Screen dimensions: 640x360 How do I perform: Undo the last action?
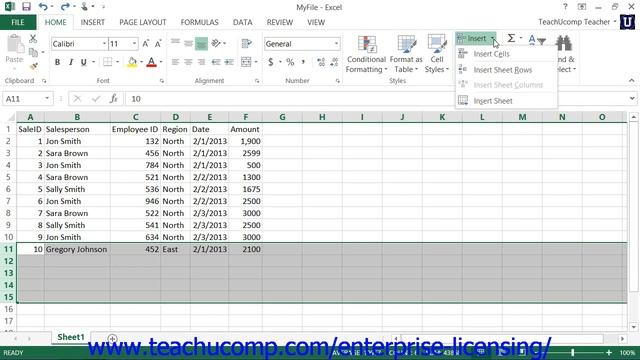tap(43, 7)
